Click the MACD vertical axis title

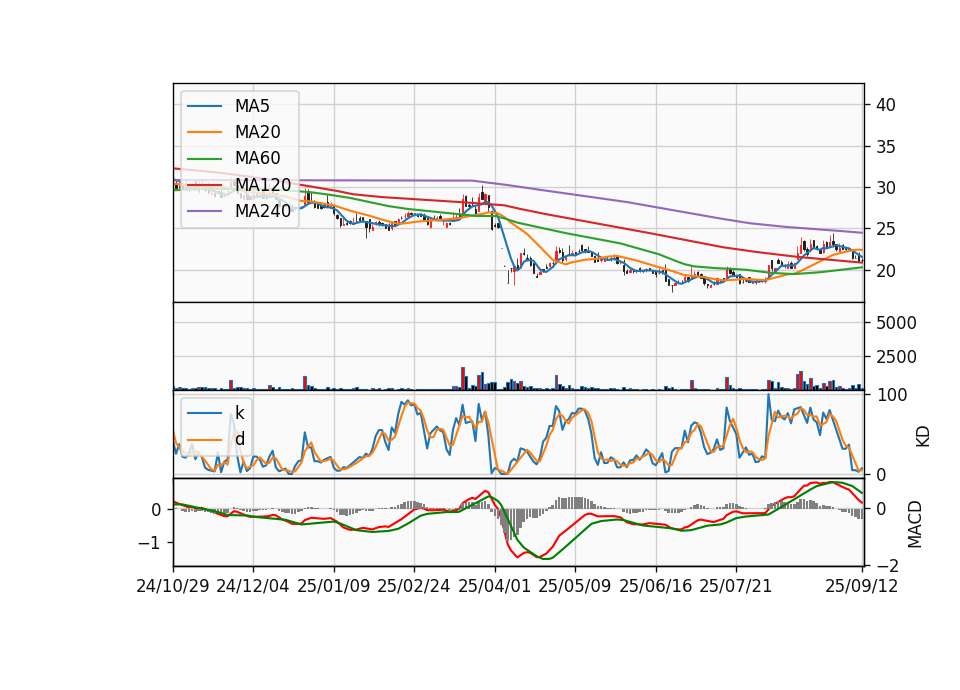[x=915, y=524]
